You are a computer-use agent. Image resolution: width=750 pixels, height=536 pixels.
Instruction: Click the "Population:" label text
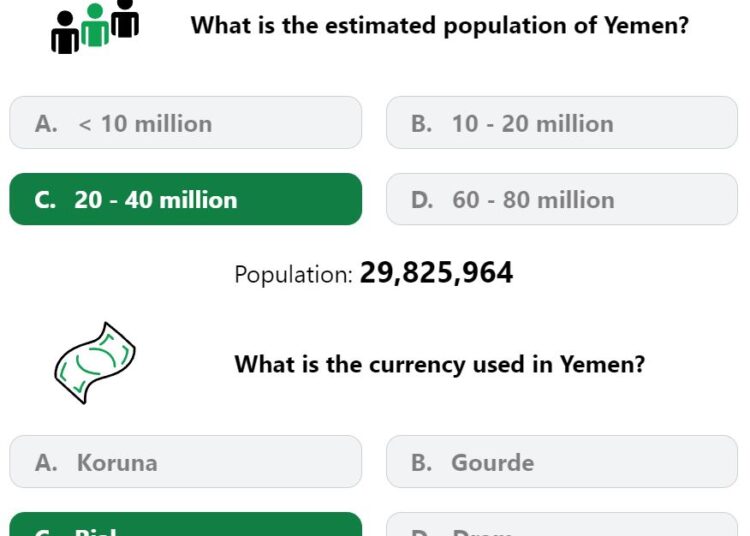pos(293,275)
